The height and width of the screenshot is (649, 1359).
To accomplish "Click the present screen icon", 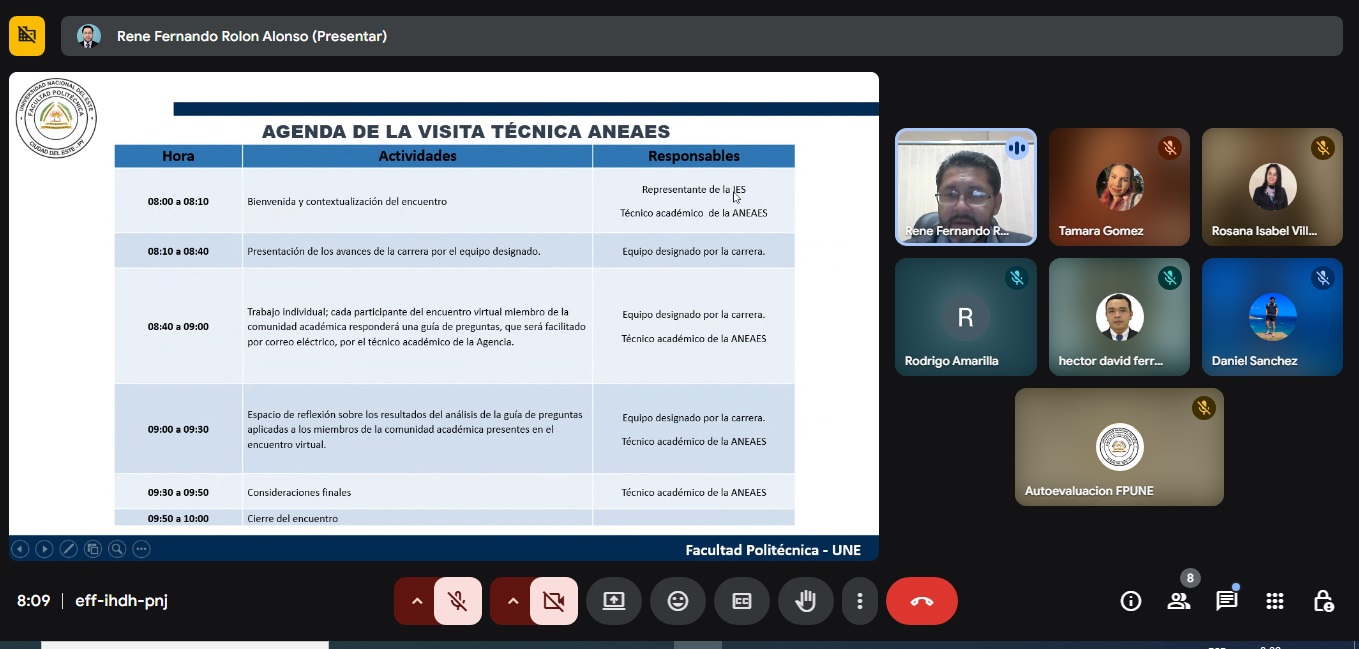I will (x=613, y=601).
